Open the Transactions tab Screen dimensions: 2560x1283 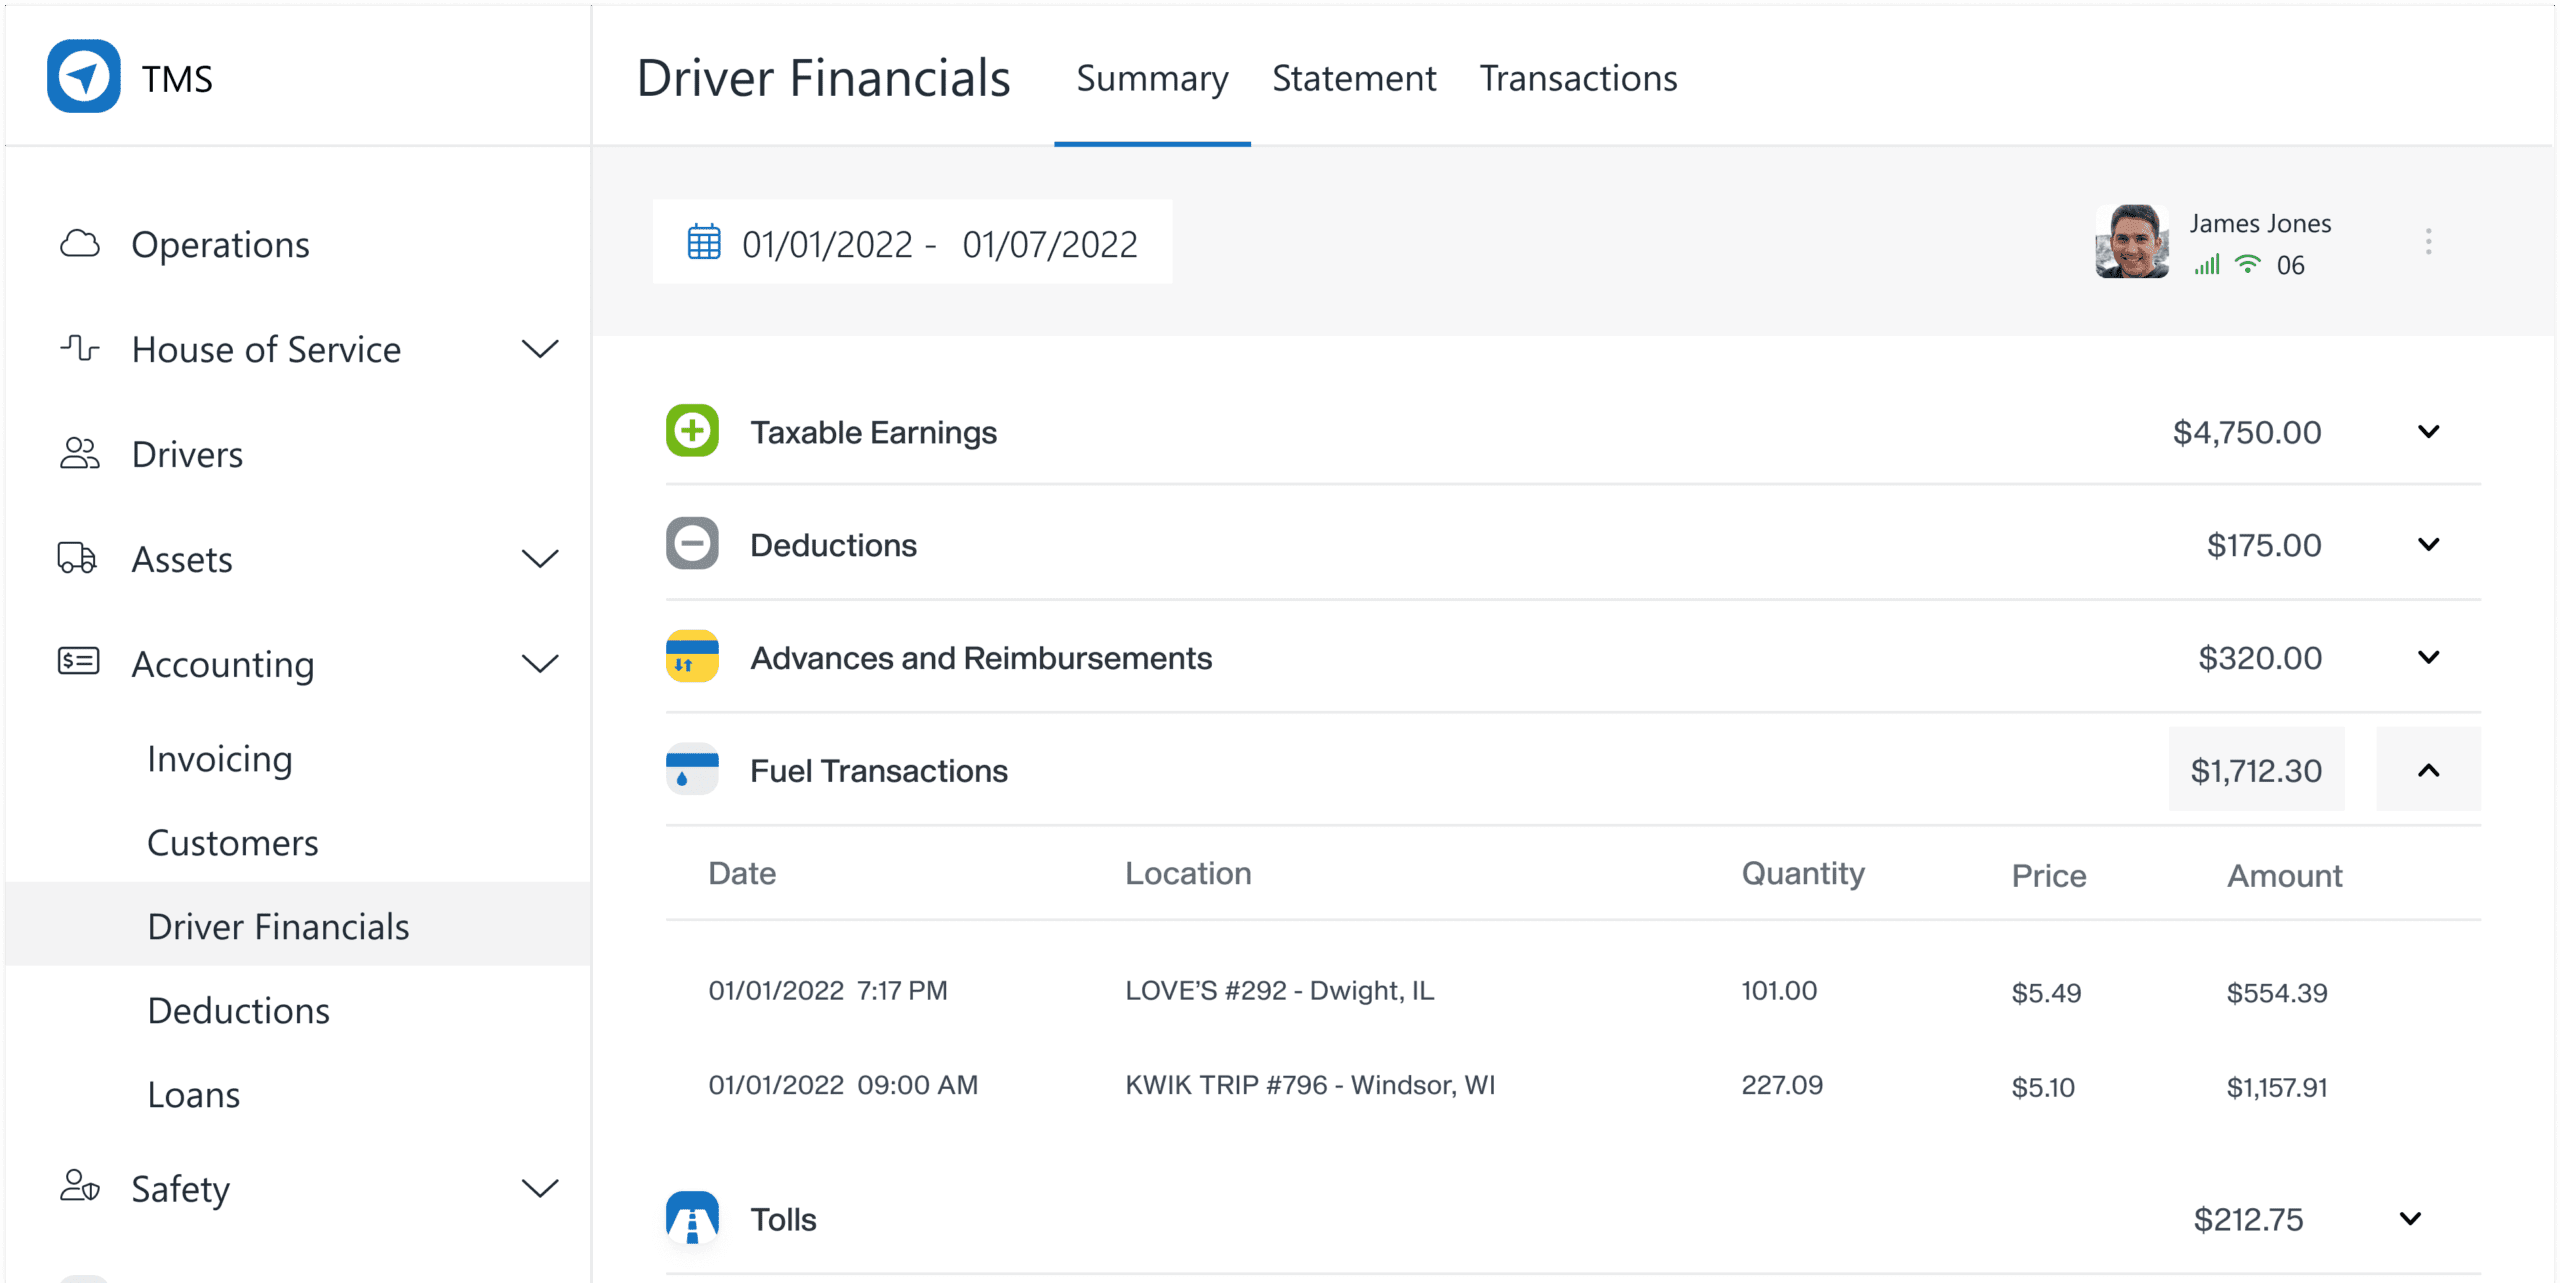(x=1578, y=78)
